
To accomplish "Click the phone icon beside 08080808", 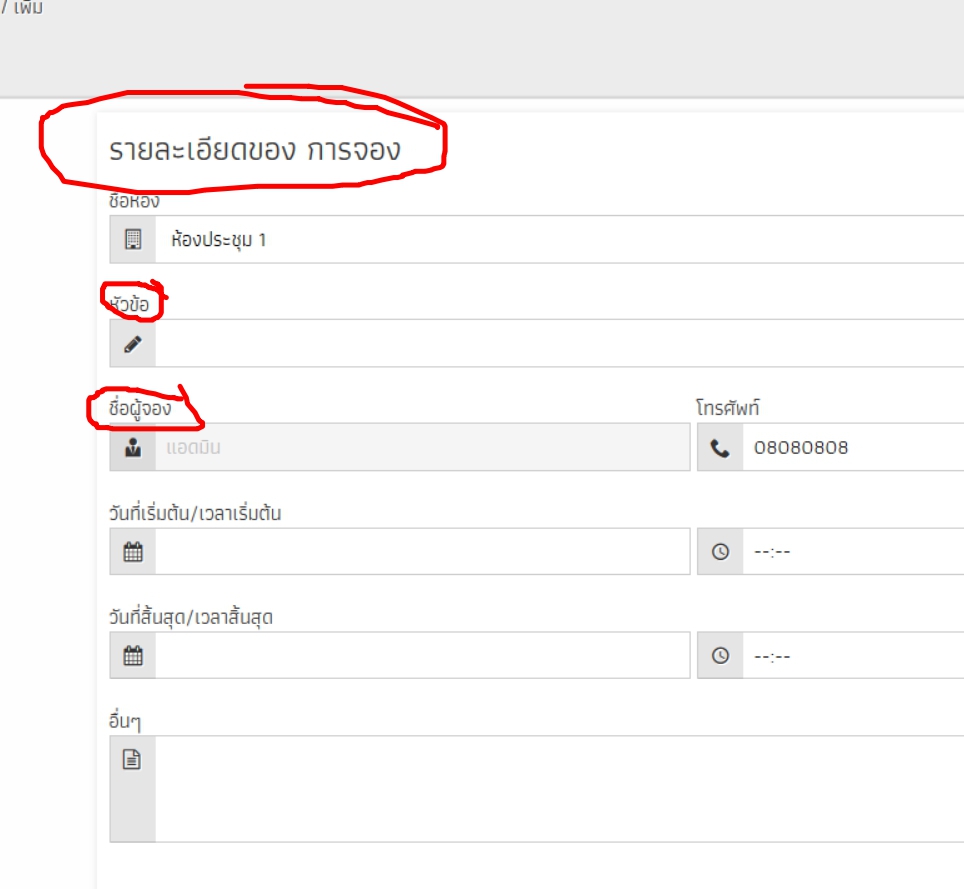I will pyautogui.click(x=720, y=448).
